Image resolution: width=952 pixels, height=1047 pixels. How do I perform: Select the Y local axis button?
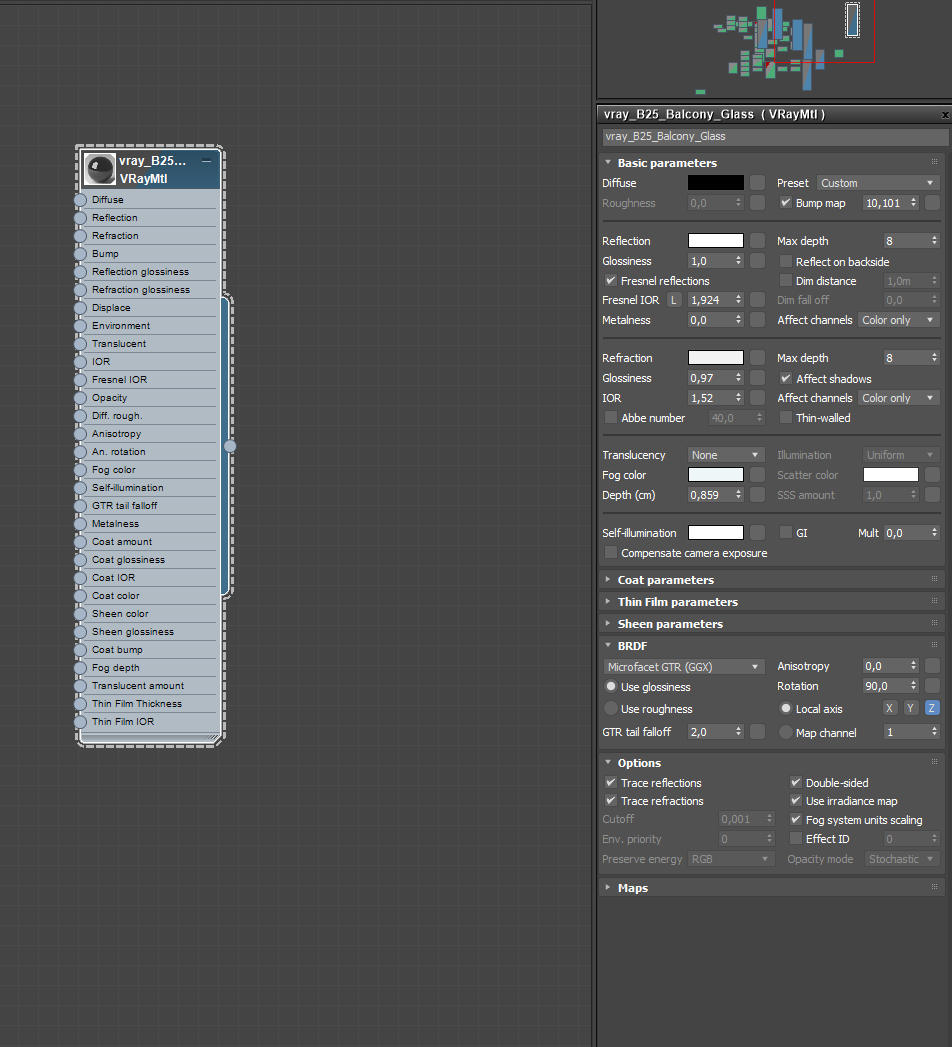point(911,708)
